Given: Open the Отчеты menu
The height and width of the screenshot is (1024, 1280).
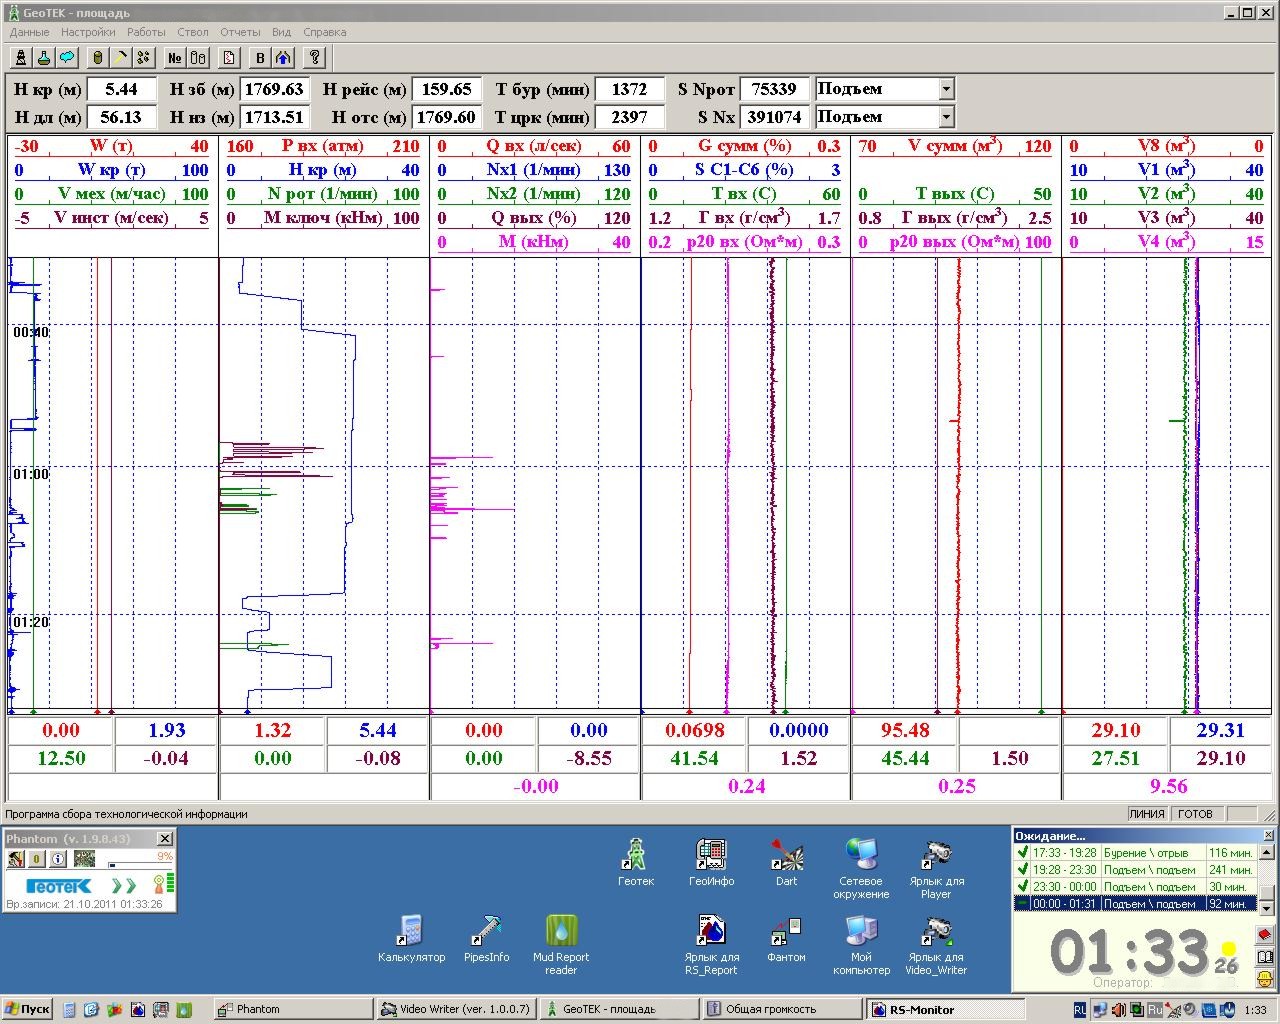Looking at the screenshot, I should [240, 32].
